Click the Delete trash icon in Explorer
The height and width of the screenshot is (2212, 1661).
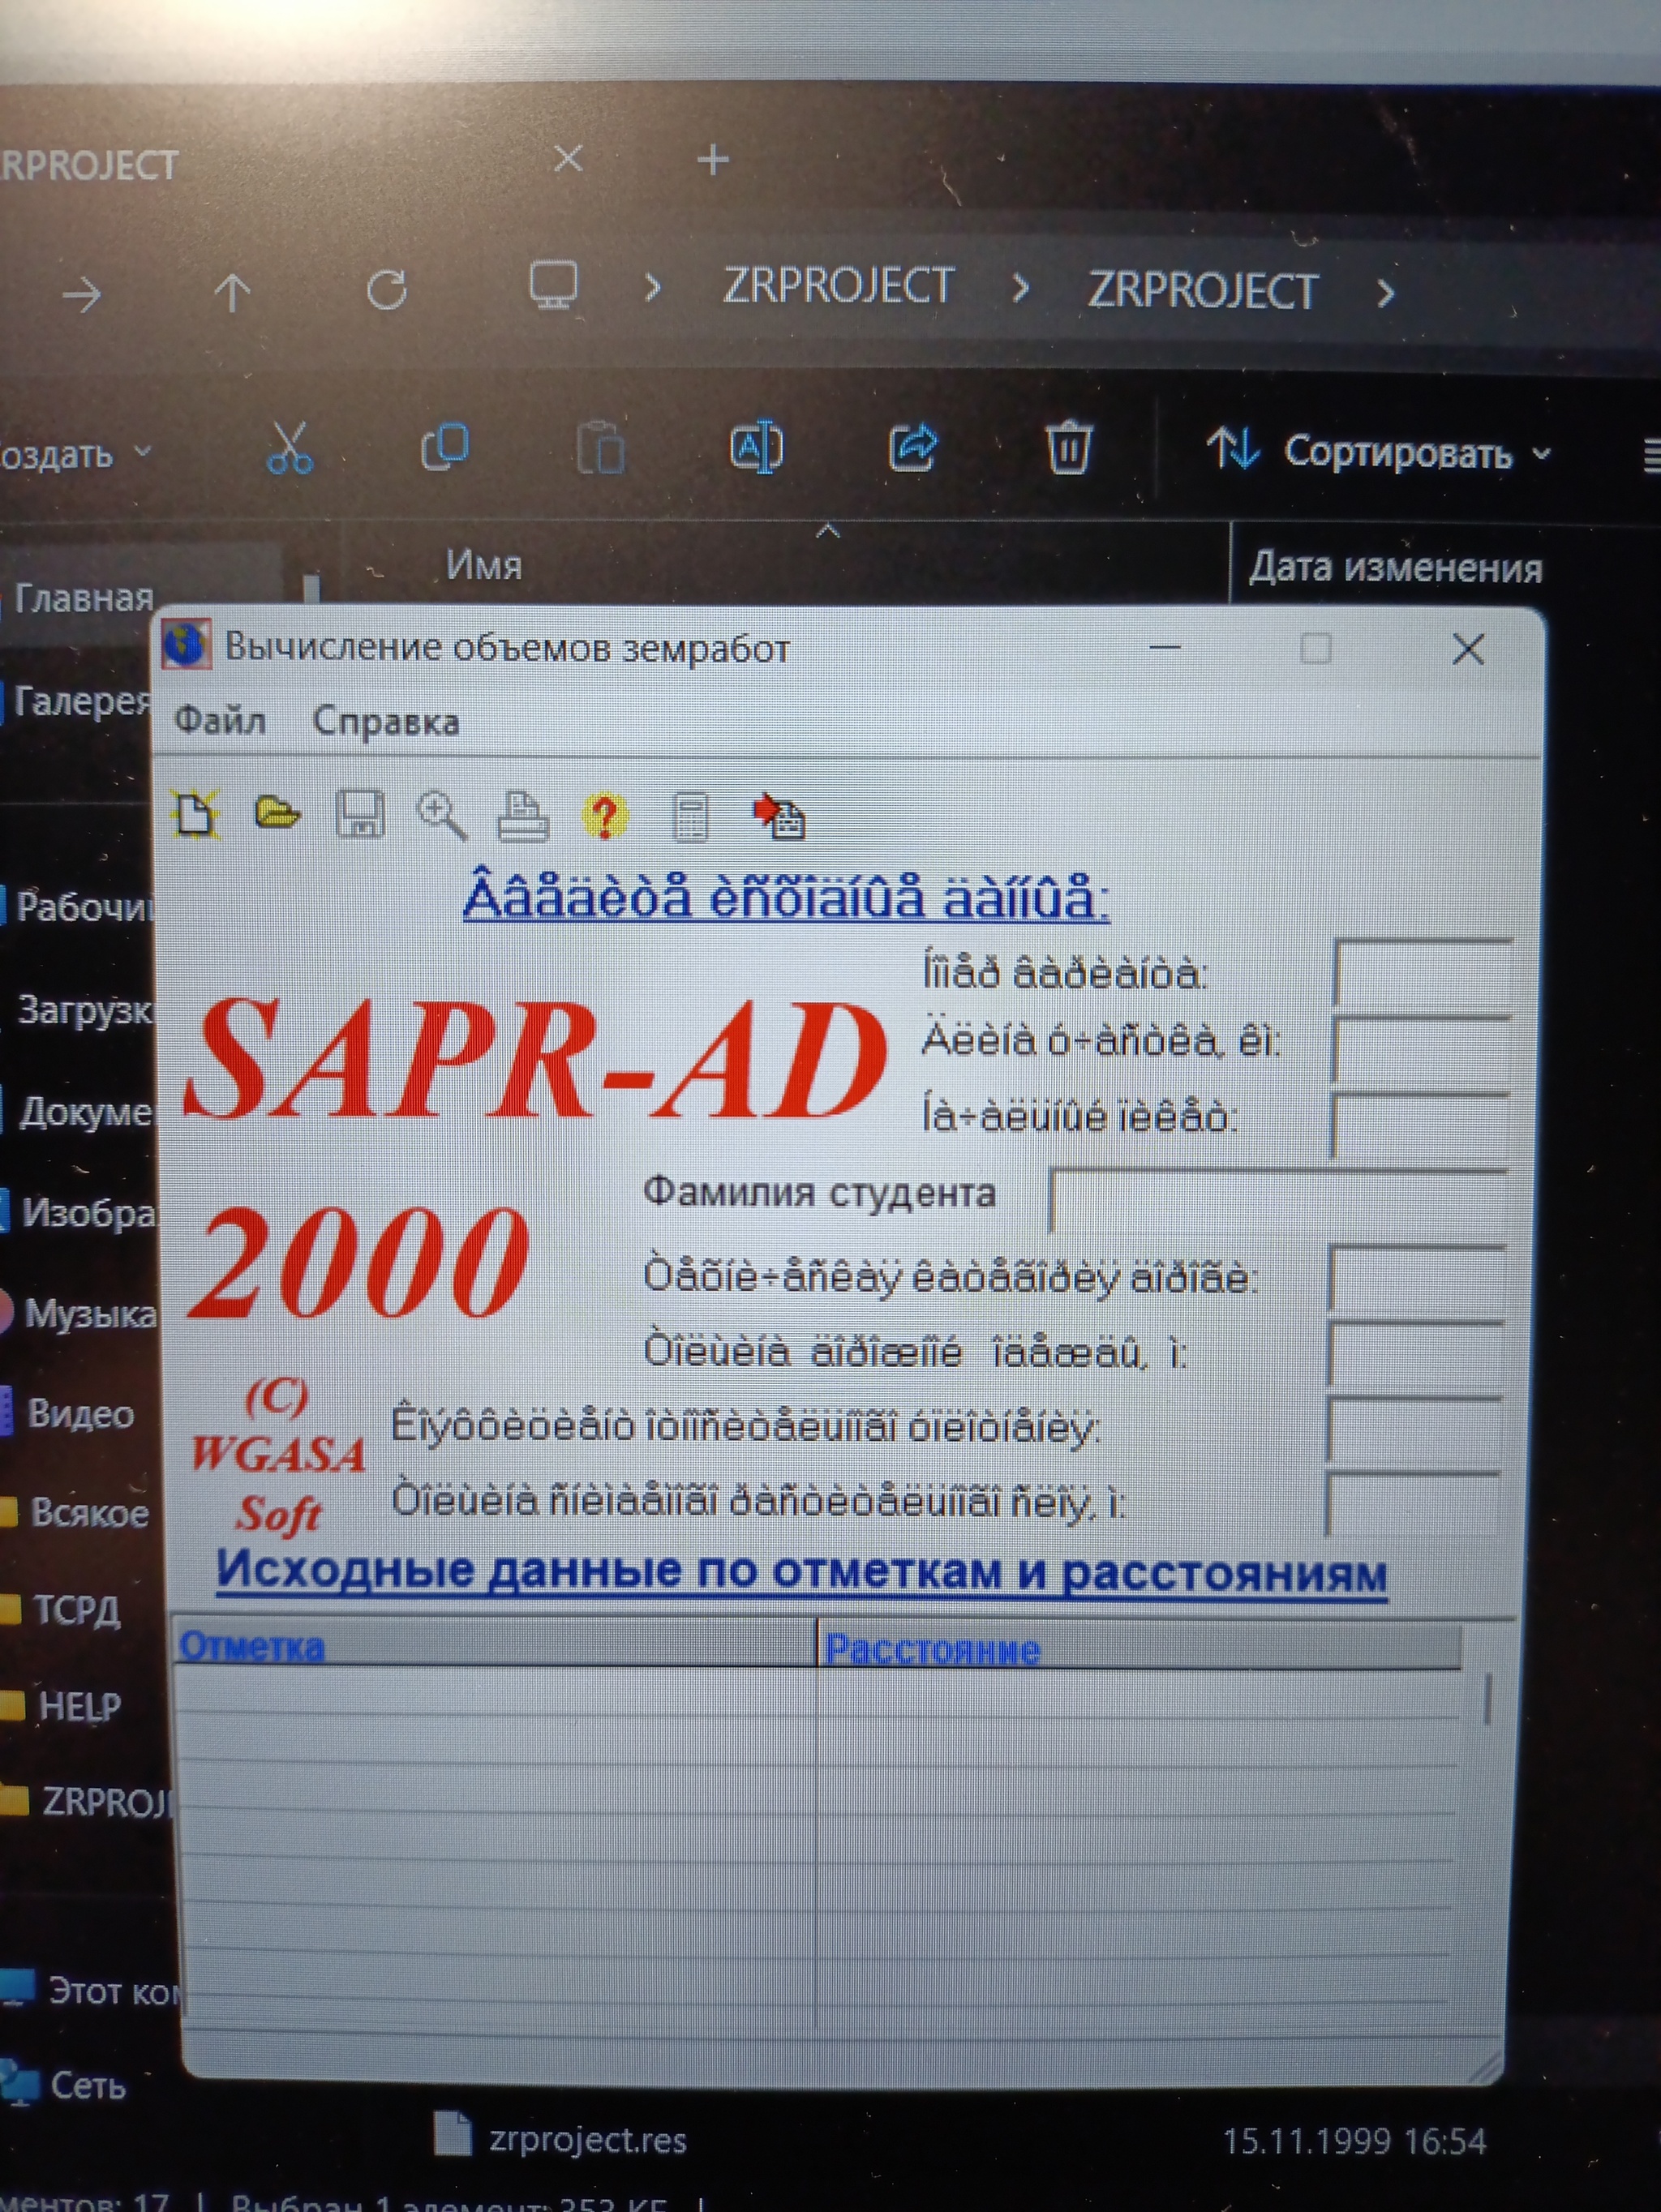(1068, 447)
